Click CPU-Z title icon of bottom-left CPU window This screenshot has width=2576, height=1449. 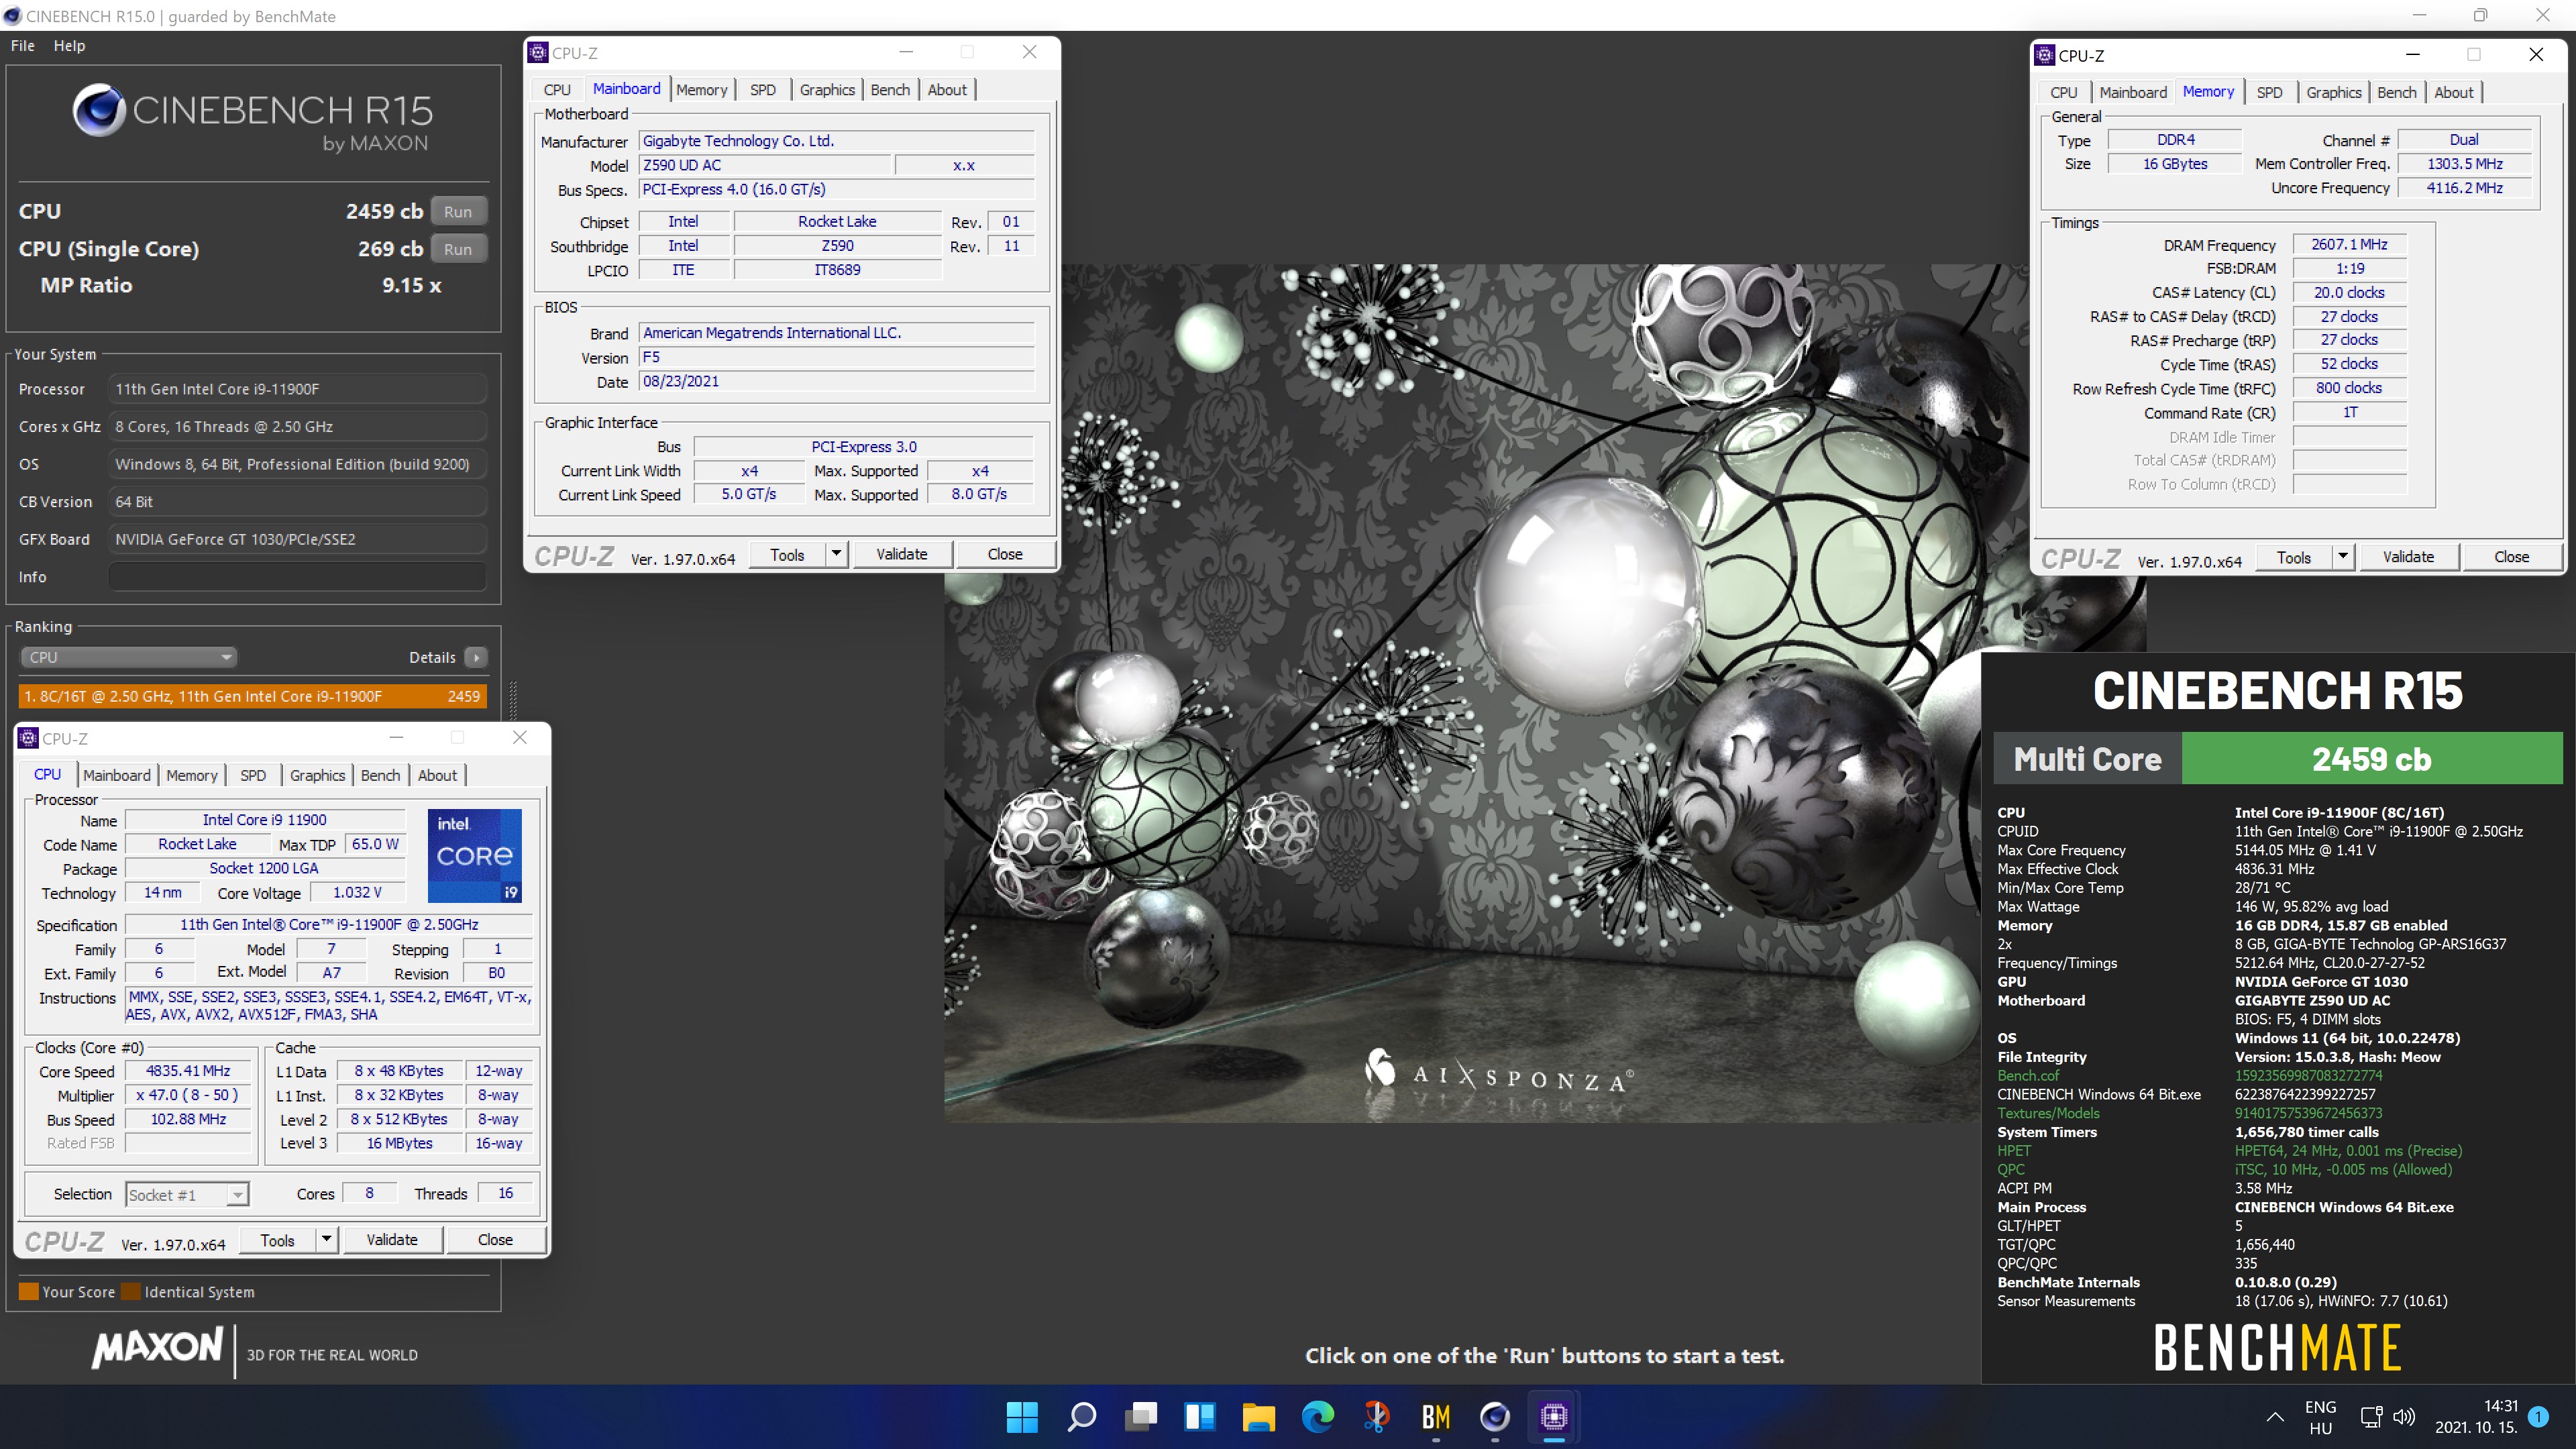pyautogui.click(x=28, y=738)
